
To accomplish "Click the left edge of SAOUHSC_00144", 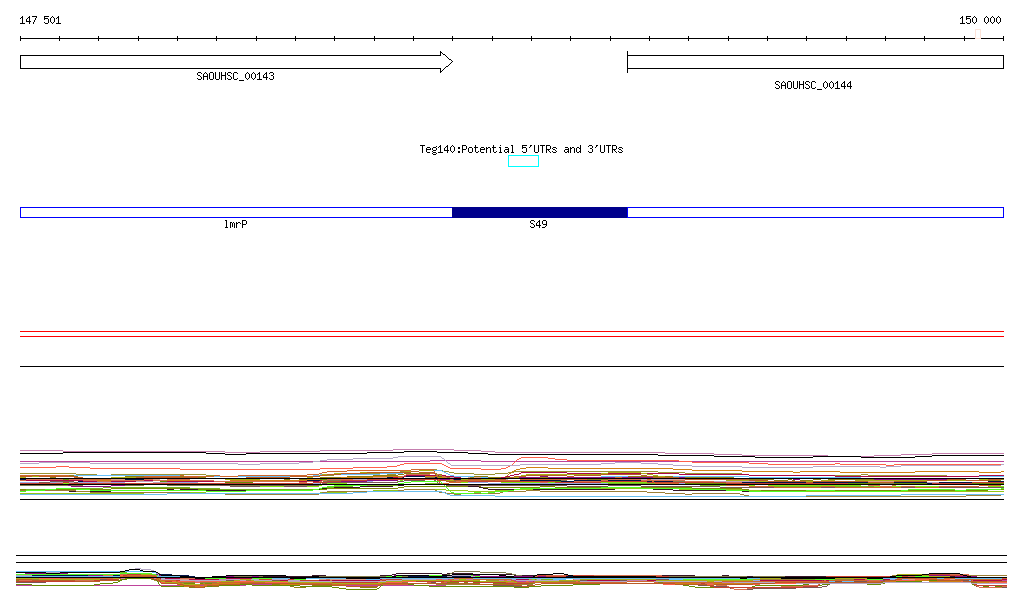I will [628, 62].
